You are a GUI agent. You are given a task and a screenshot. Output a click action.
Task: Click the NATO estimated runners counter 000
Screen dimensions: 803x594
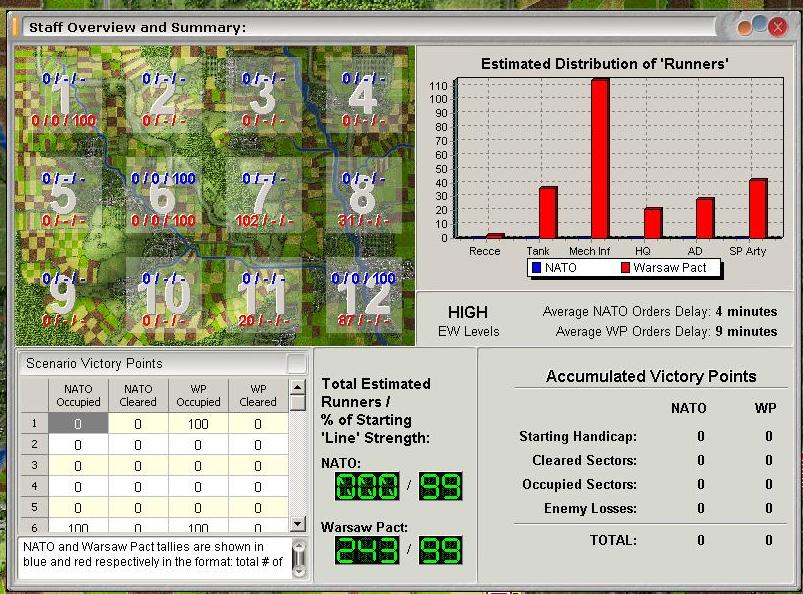pyautogui.click(x=367, y=486)
